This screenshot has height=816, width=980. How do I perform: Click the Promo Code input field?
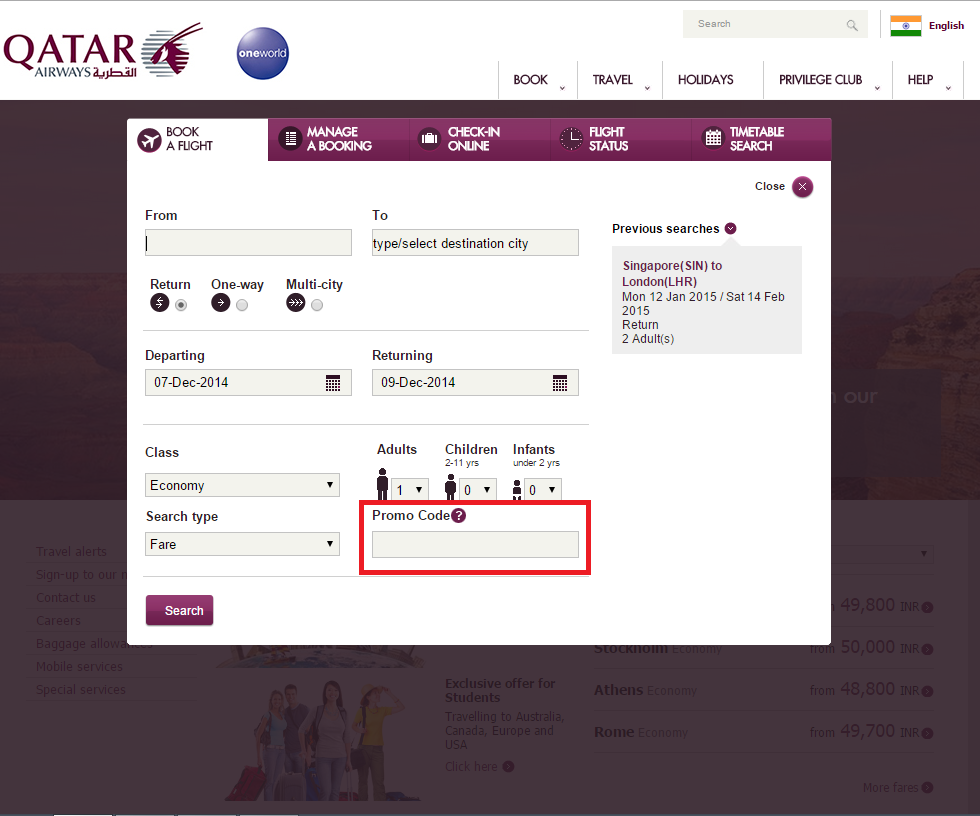click(x=475, y=544)
